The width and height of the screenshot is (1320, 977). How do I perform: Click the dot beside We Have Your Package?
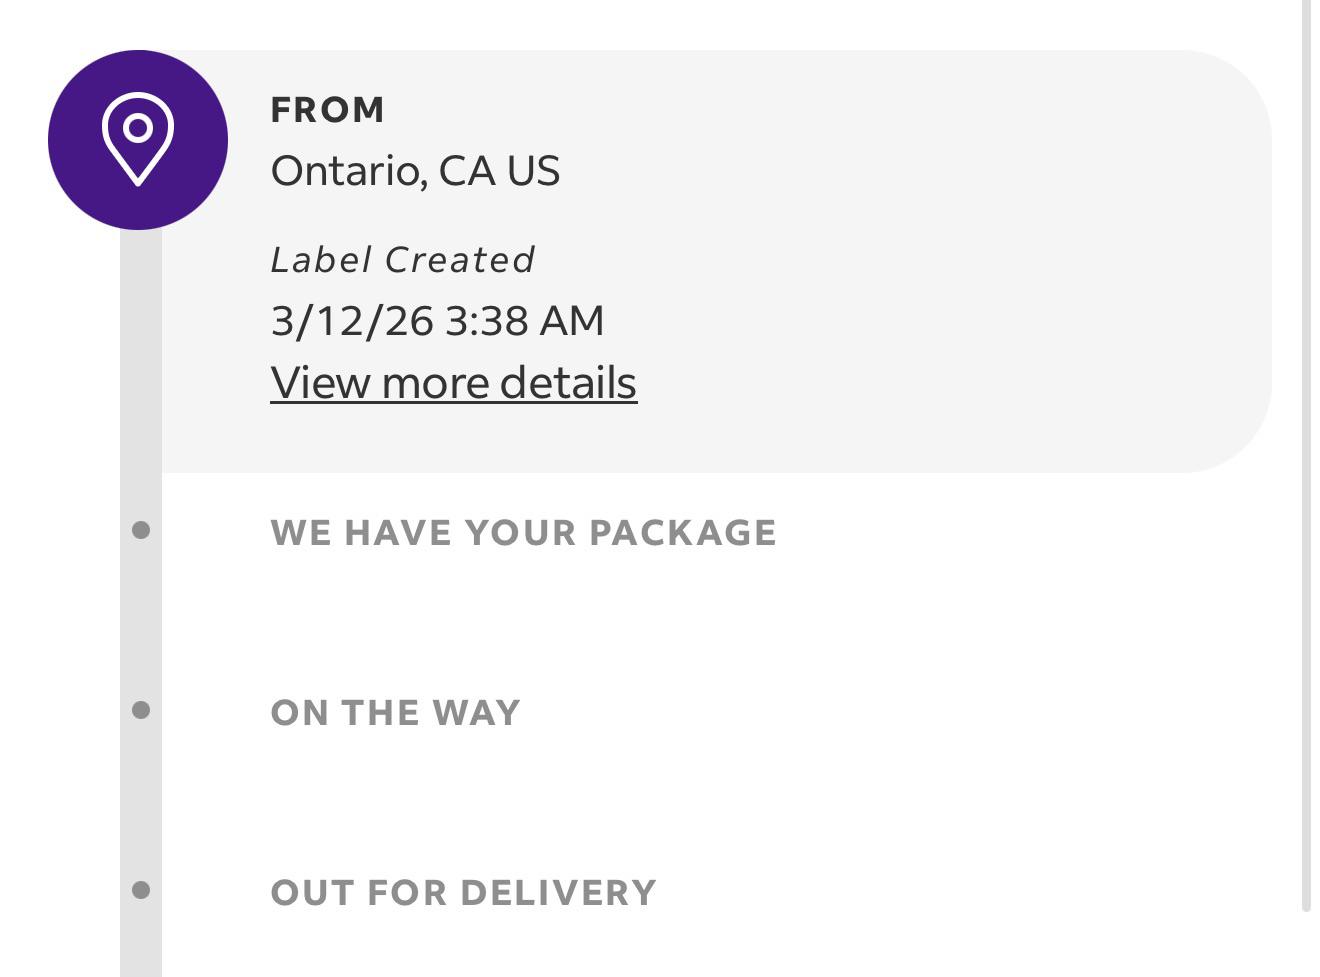click(x=141, y=530)
